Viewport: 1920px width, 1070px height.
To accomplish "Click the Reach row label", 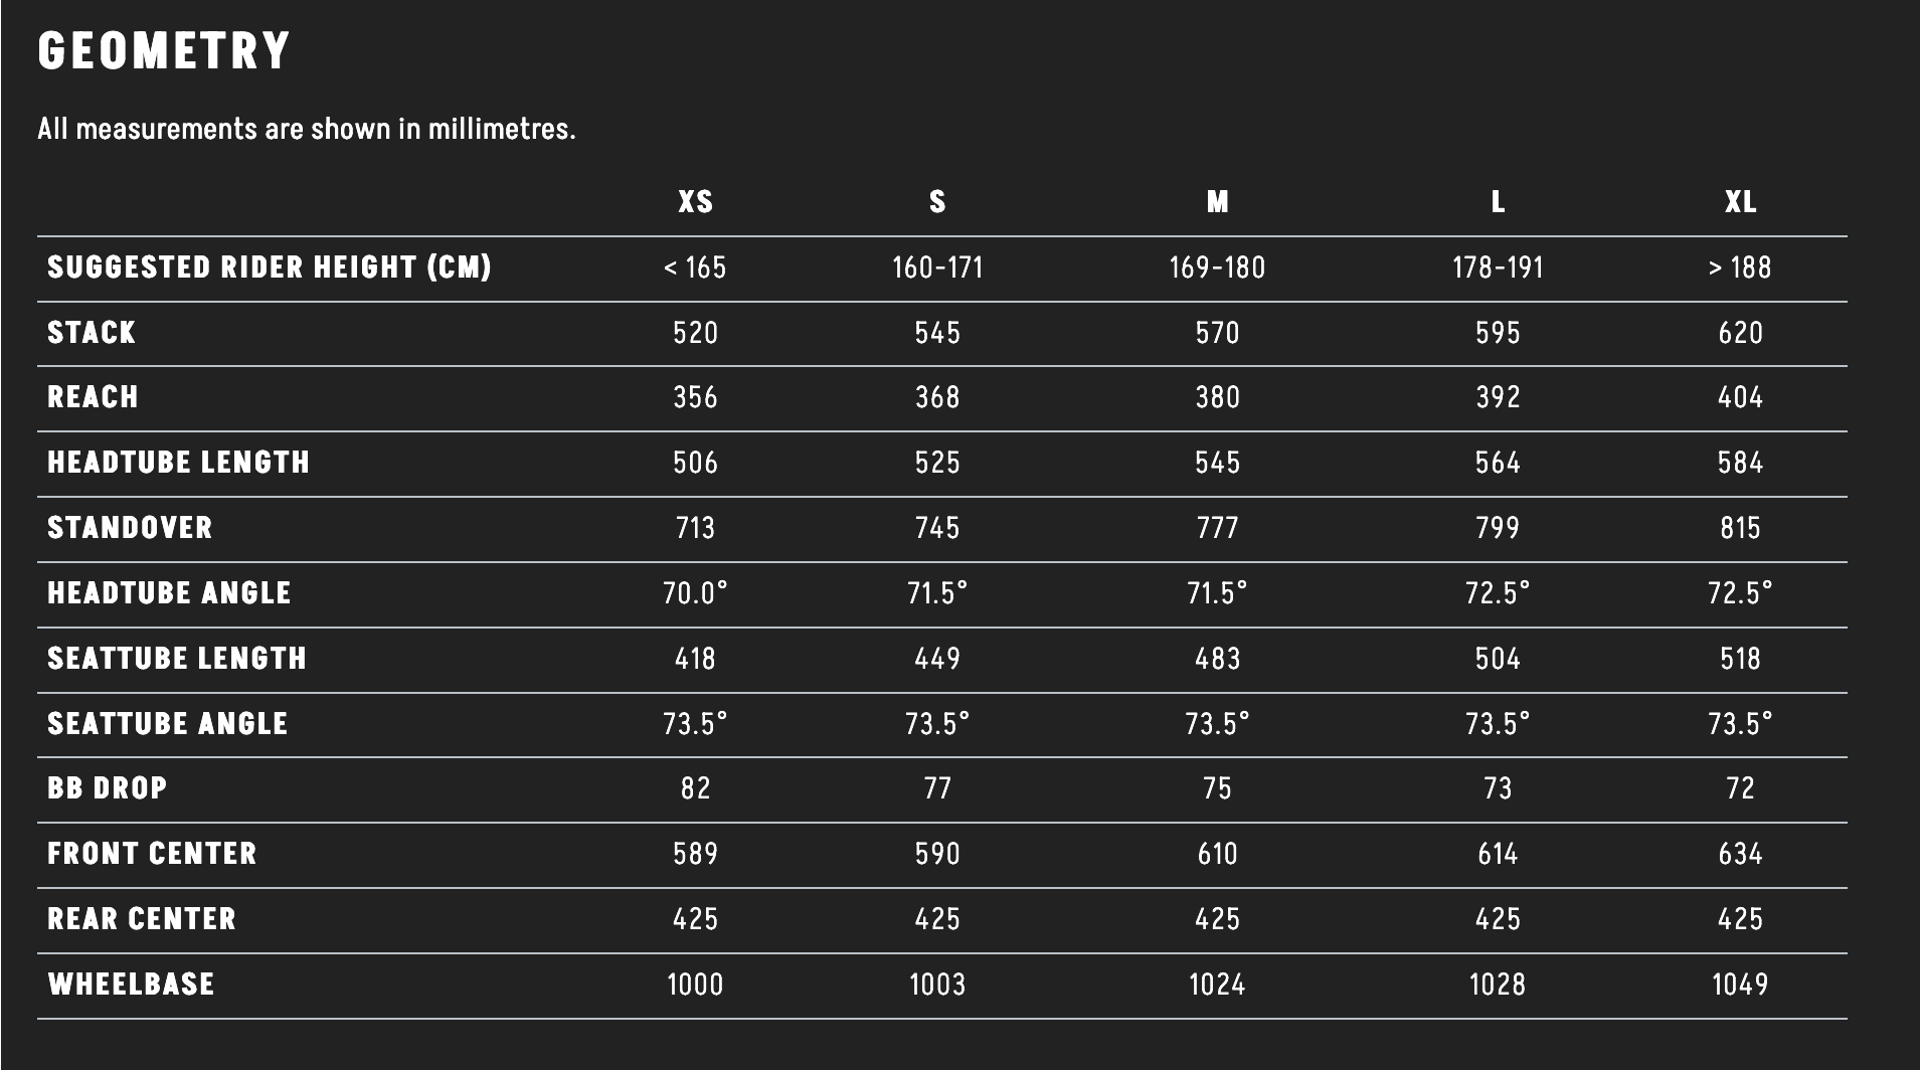I will [x=93, y=397].
